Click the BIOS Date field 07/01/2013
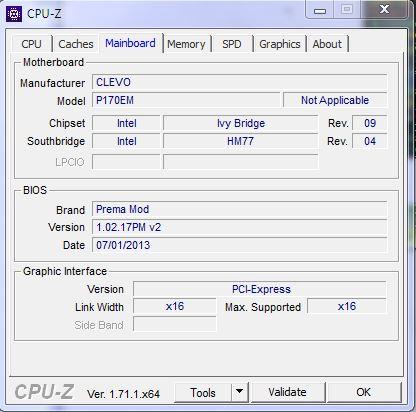 [x=239, y=245]
